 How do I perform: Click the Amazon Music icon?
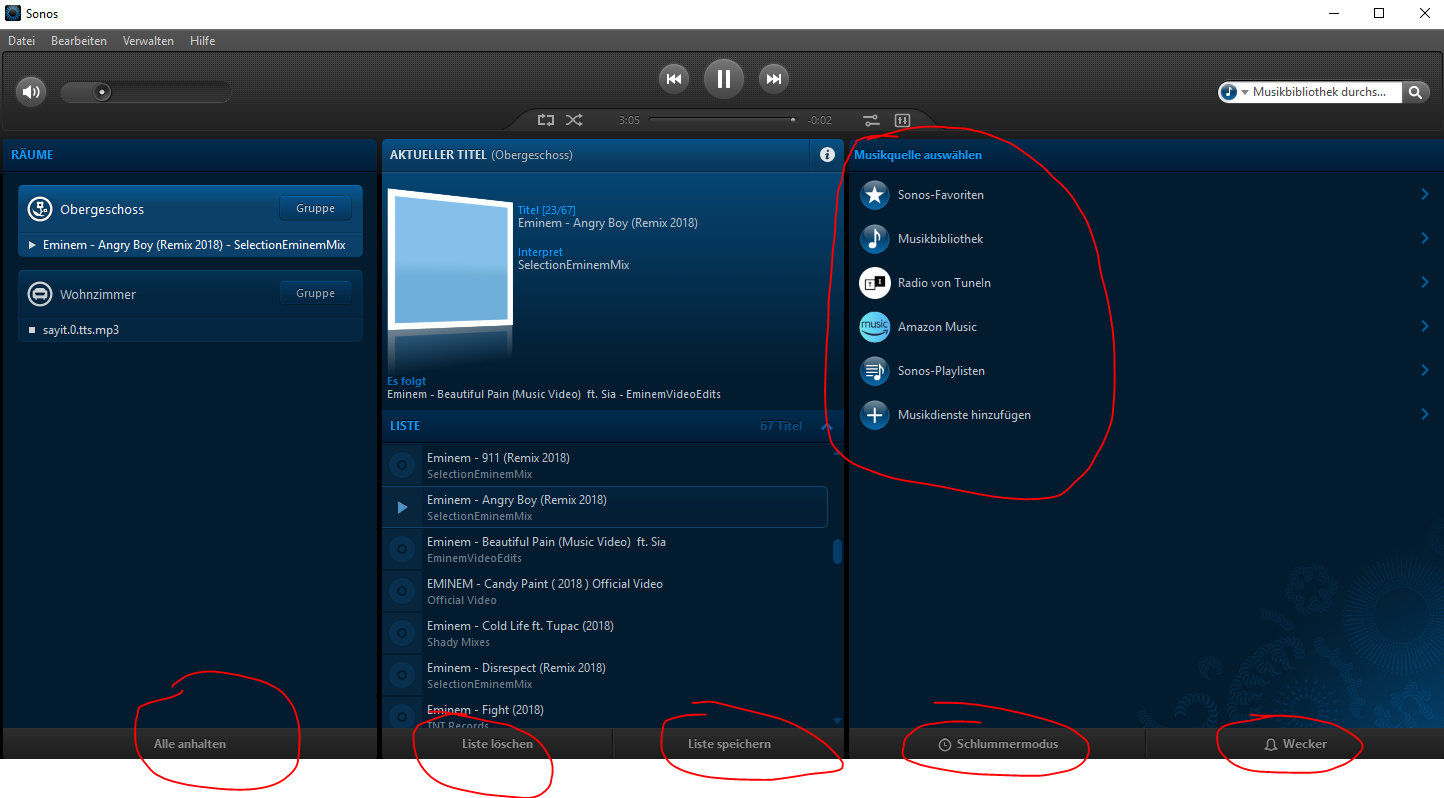pyautogui.click(x=875, y=327)
